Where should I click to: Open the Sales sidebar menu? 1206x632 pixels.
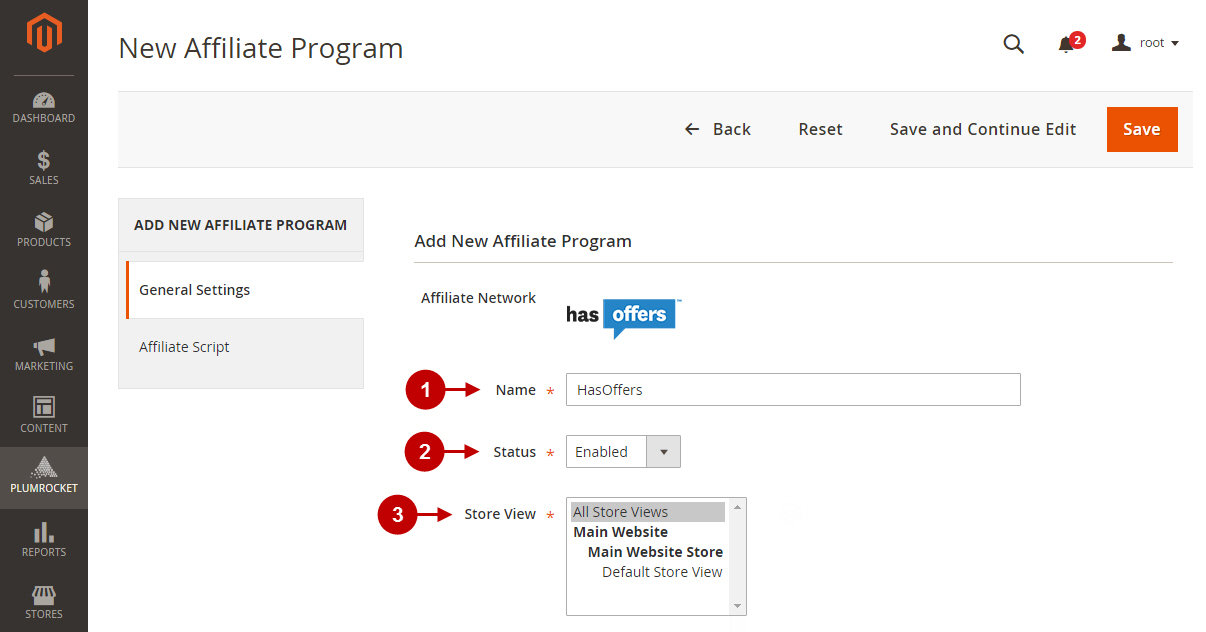(x=44, y=168)
